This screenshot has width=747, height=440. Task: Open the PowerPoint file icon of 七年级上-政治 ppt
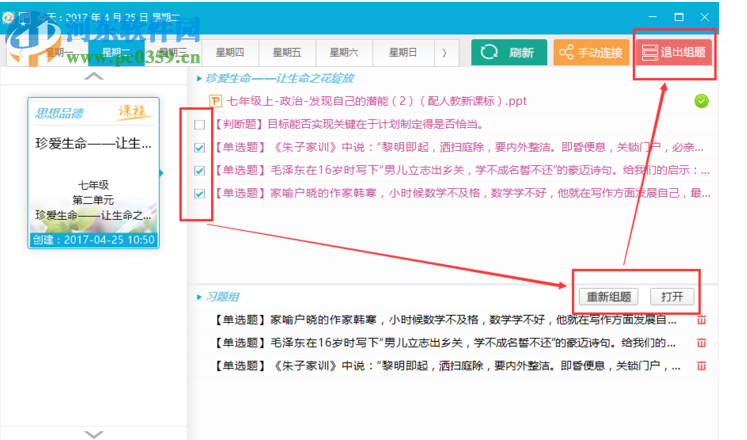click(x=215, y=101)
